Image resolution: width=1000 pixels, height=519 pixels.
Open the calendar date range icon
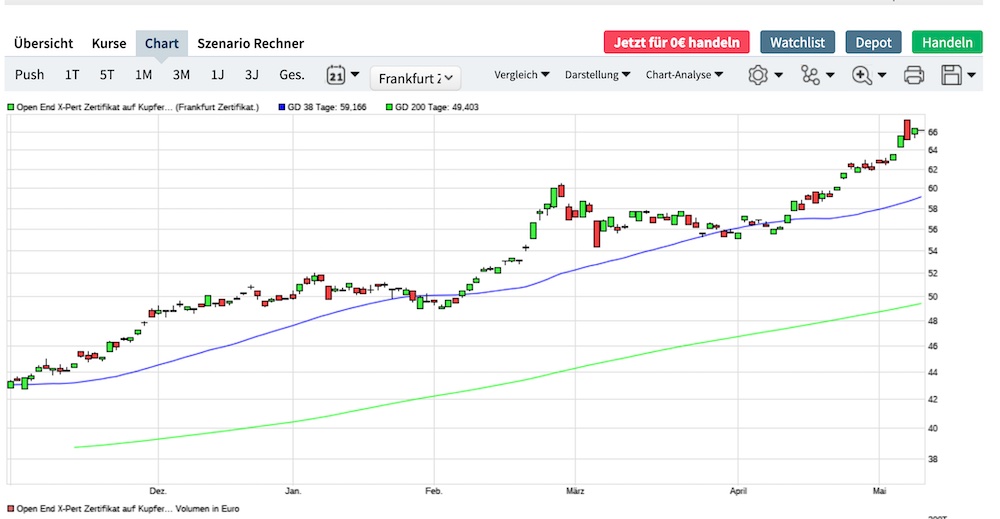[336, 75]
